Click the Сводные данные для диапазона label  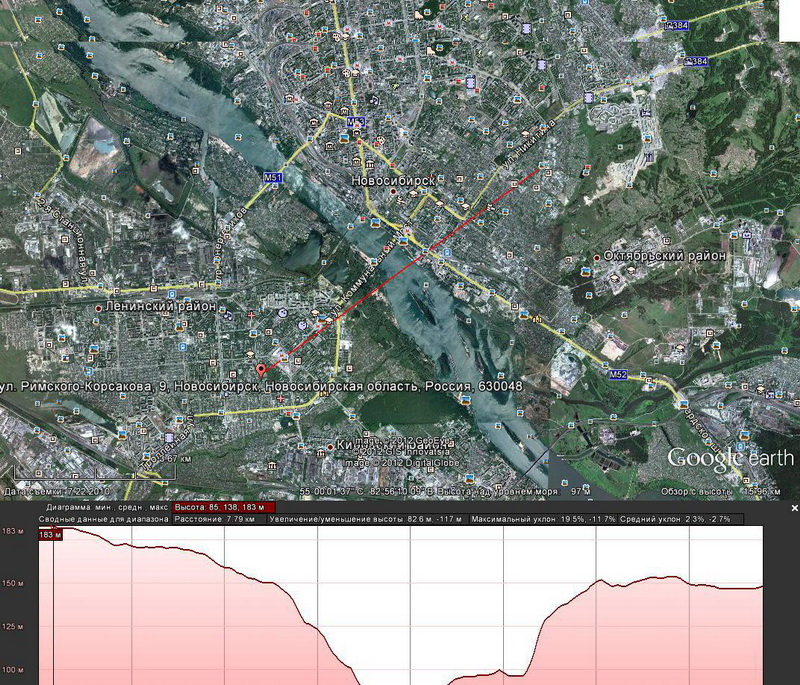click(104, 519)
